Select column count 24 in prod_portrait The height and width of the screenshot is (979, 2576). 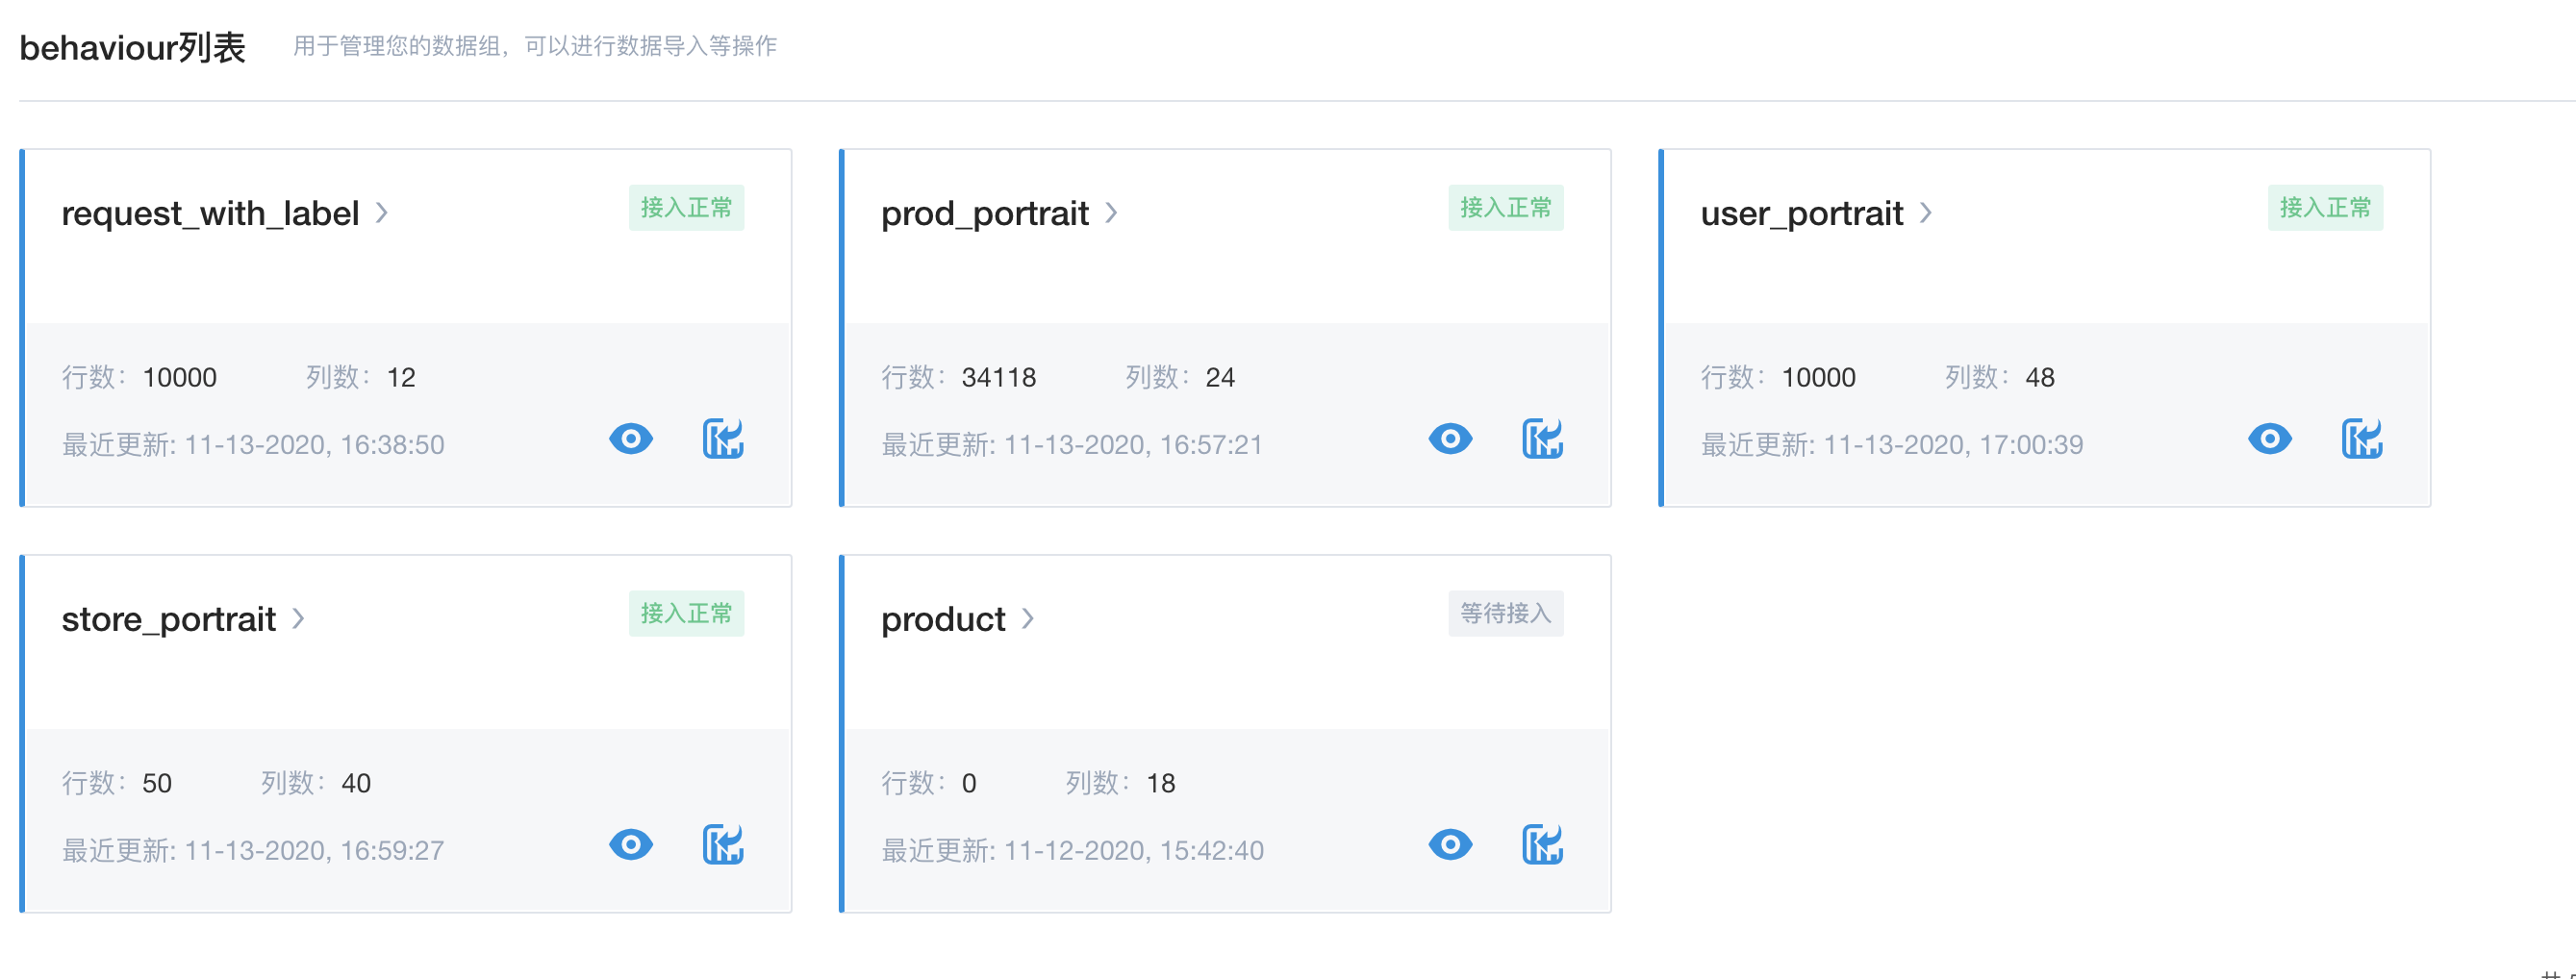[x=1220, y=377]
